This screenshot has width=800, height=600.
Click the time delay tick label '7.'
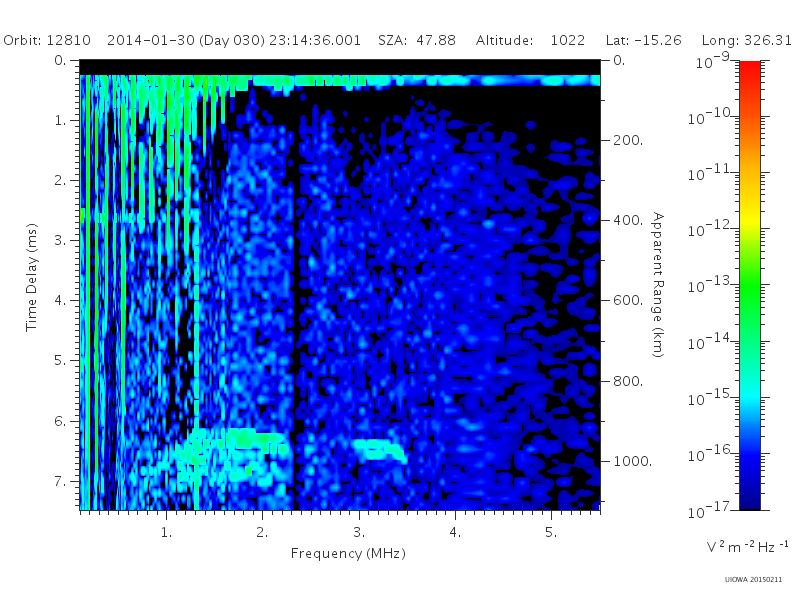pos(60,481)
